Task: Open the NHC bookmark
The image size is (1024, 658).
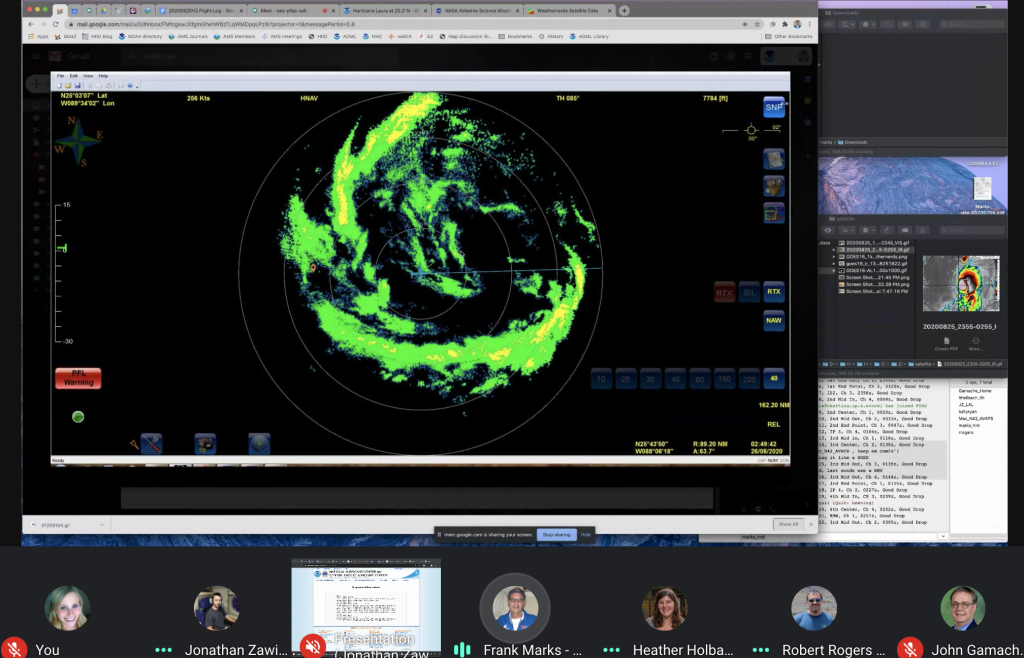Action: [373, 37]
